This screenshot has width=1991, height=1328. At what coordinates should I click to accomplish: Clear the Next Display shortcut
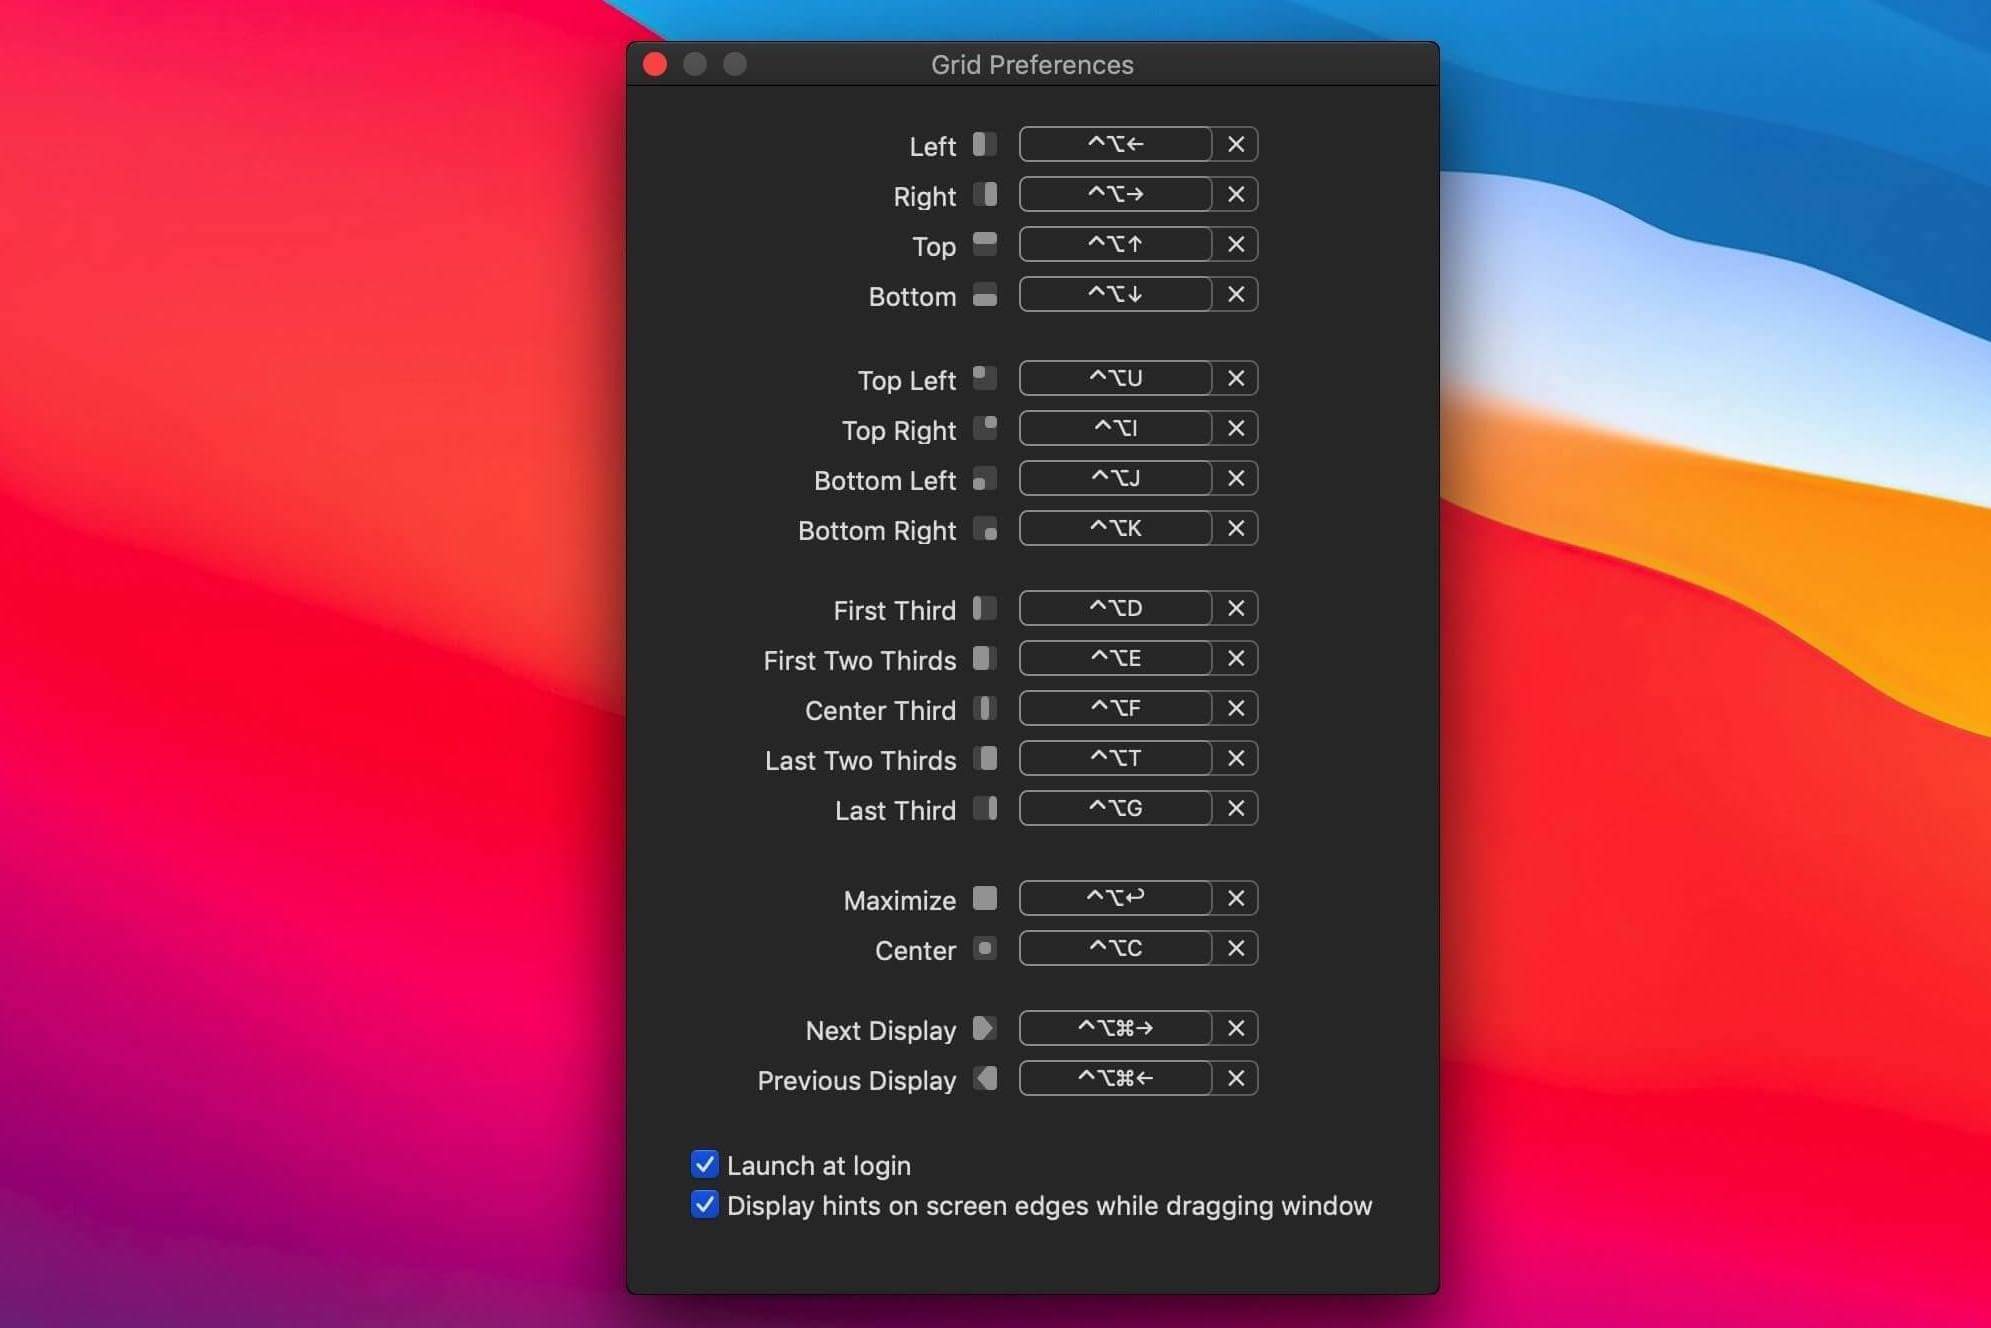point(1236,1029)
